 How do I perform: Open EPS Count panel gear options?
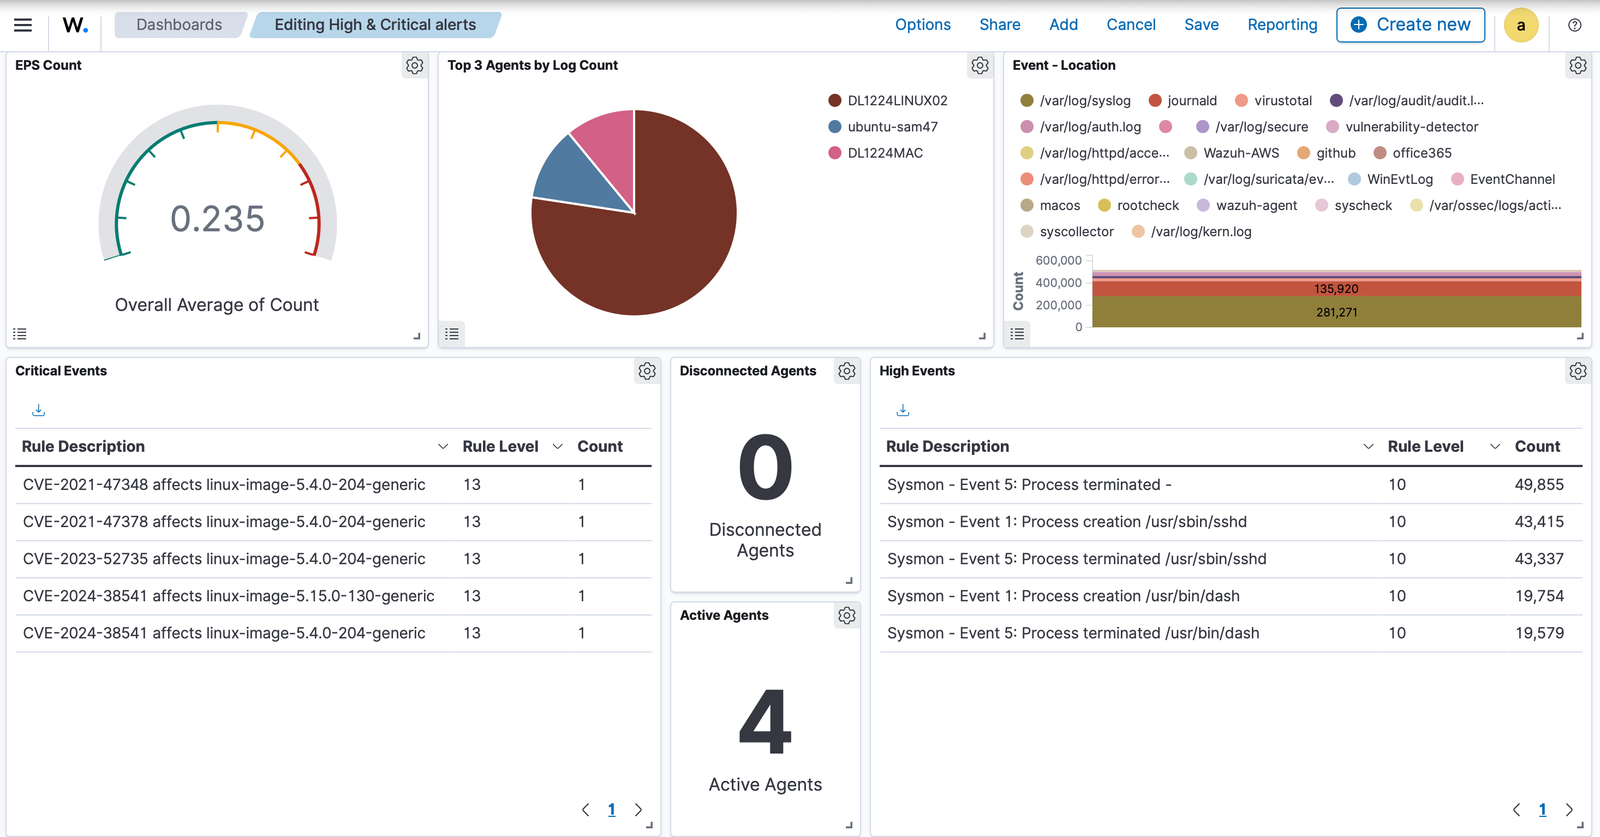coord(414,66)
